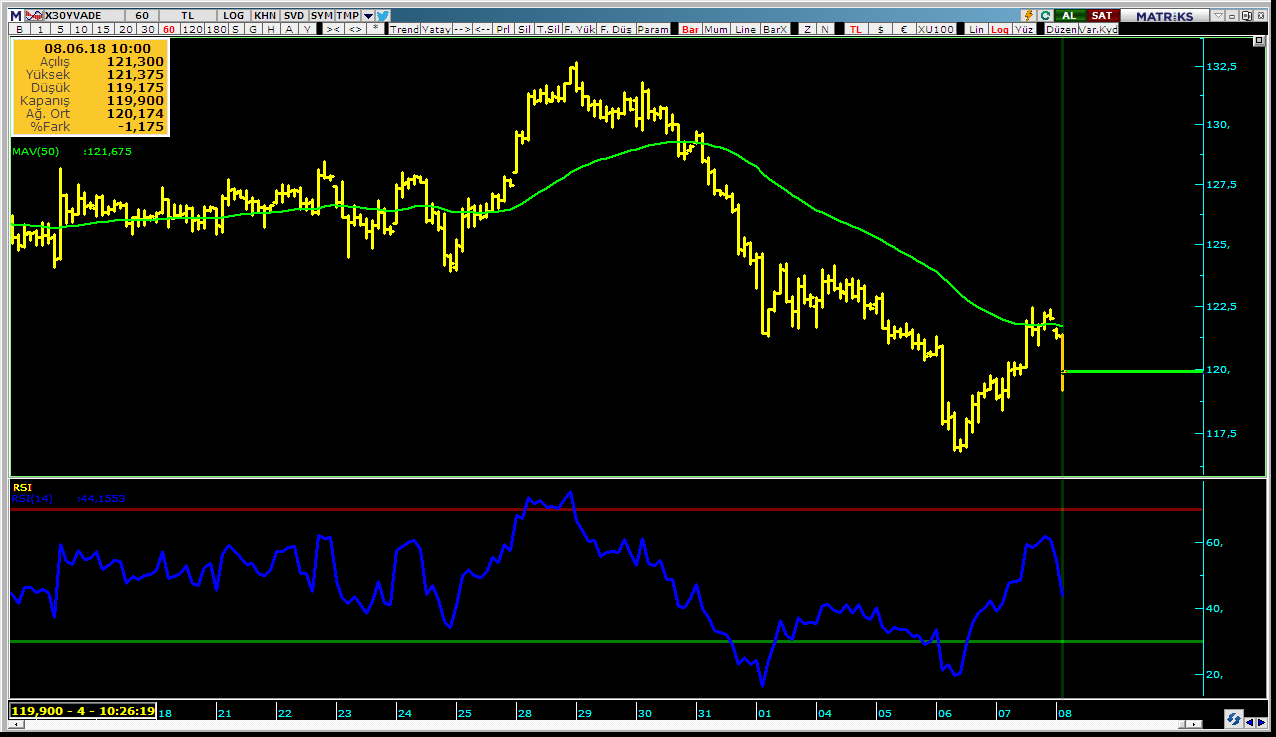Switch to the G daily period

254,29
